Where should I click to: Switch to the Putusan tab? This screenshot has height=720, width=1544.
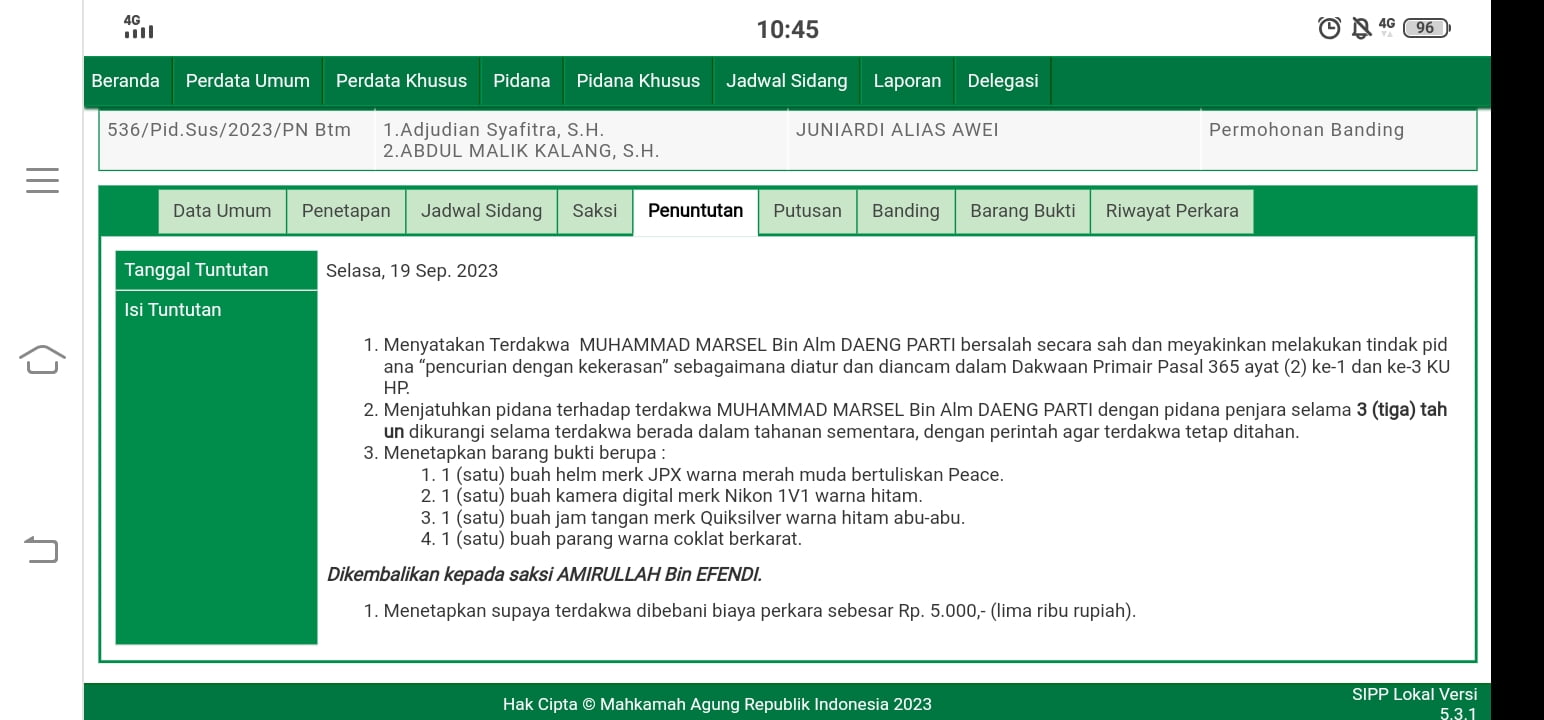pos(807,211)
